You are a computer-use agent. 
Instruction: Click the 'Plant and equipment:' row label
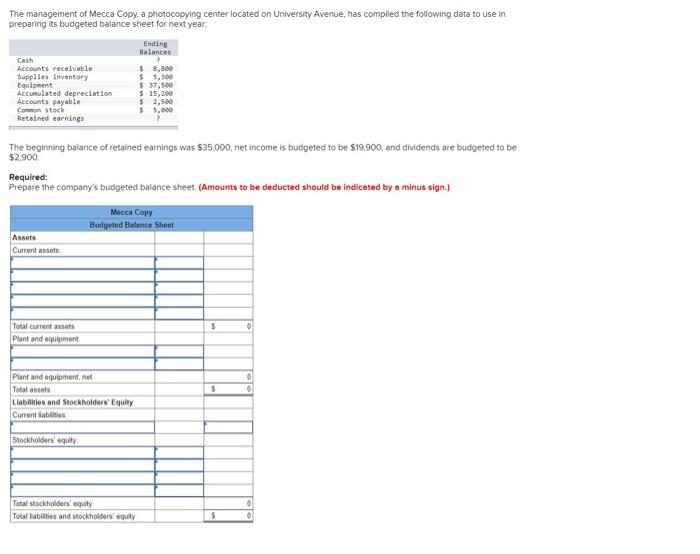coord(46,339)
